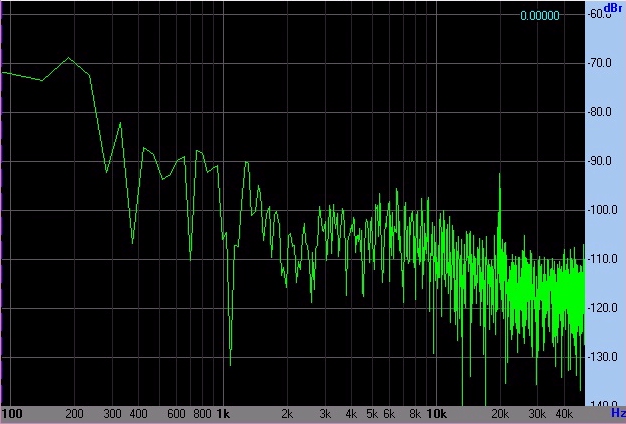The height and width of the screenshot is (424, 626).
Task: Click the deep spectrum notch near 1k
Action: pos(230,364)
